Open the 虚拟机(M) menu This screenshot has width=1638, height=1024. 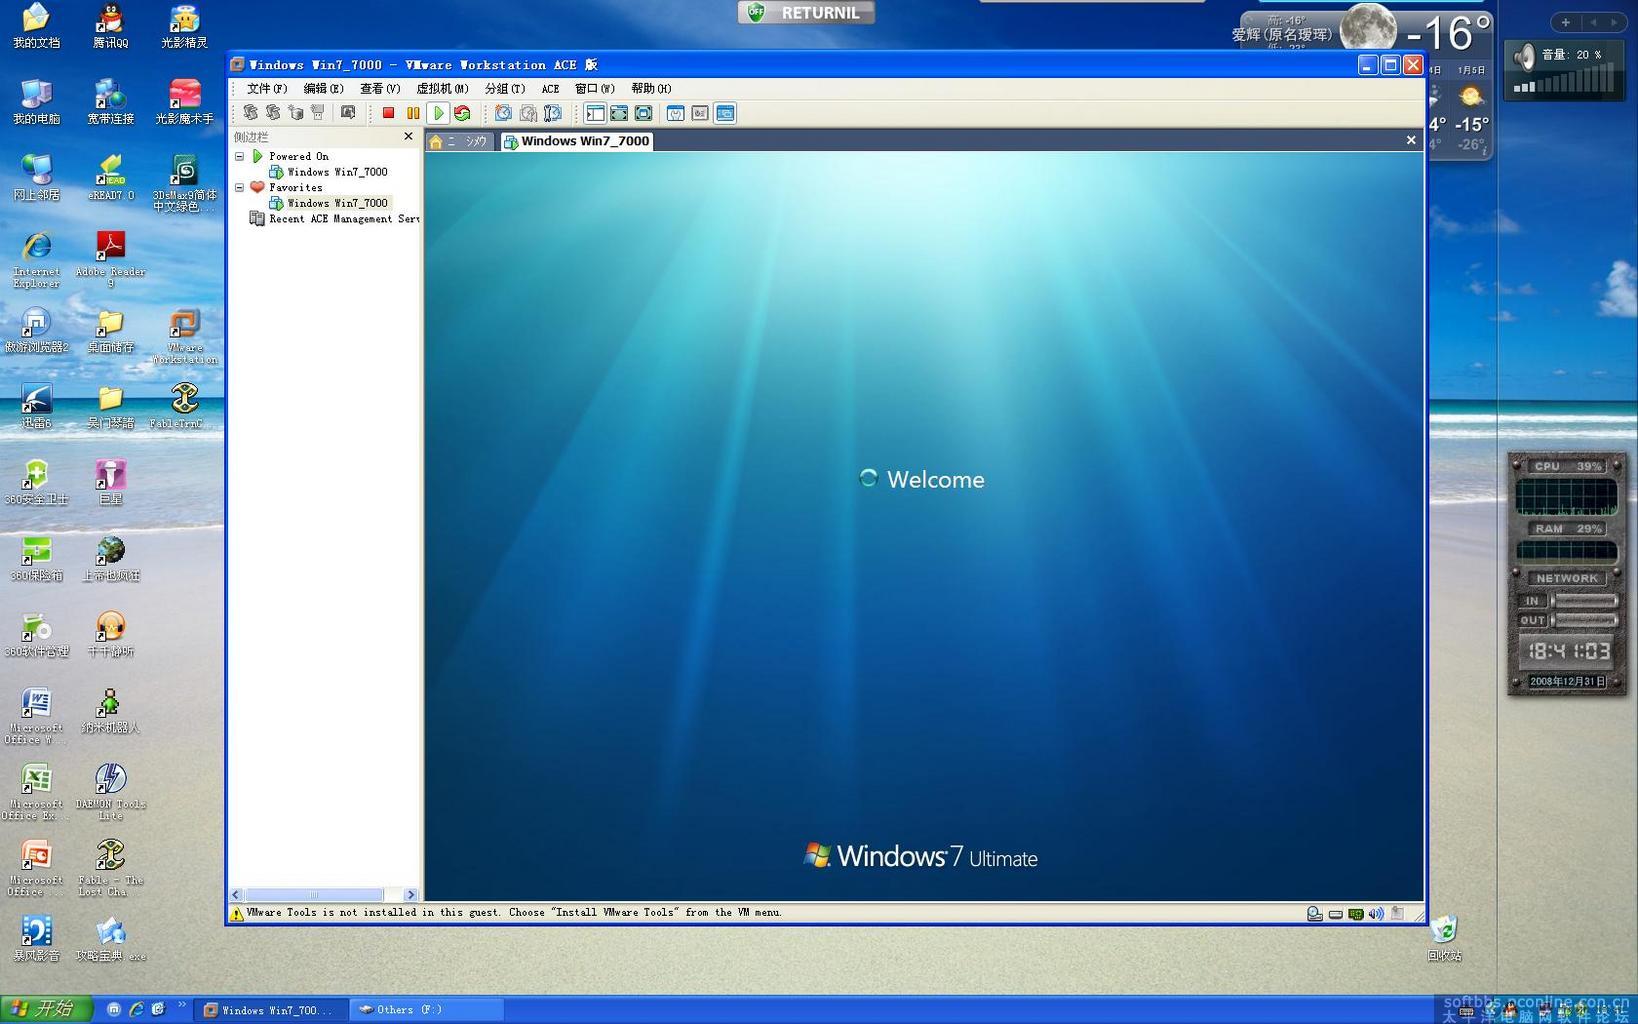pyautogui.click(x=442, y=89)
